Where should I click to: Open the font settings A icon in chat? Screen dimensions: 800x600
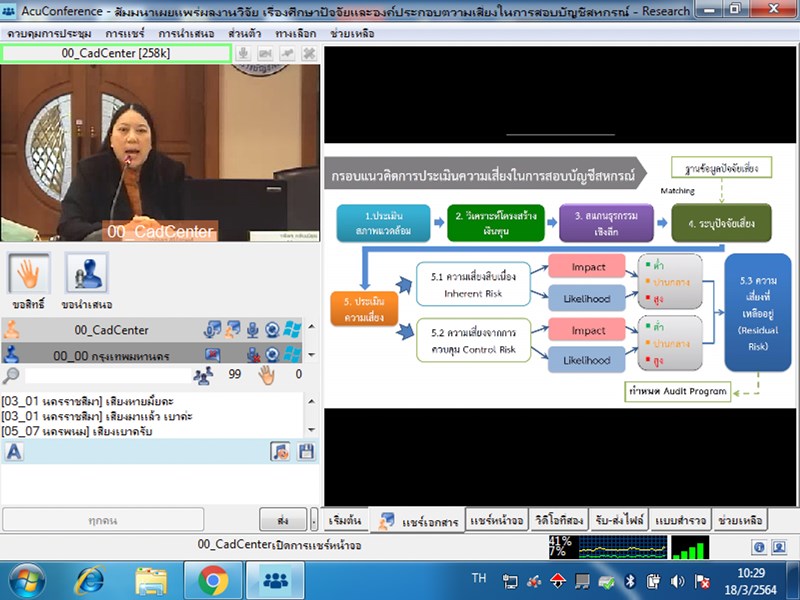tap(14, 452)
